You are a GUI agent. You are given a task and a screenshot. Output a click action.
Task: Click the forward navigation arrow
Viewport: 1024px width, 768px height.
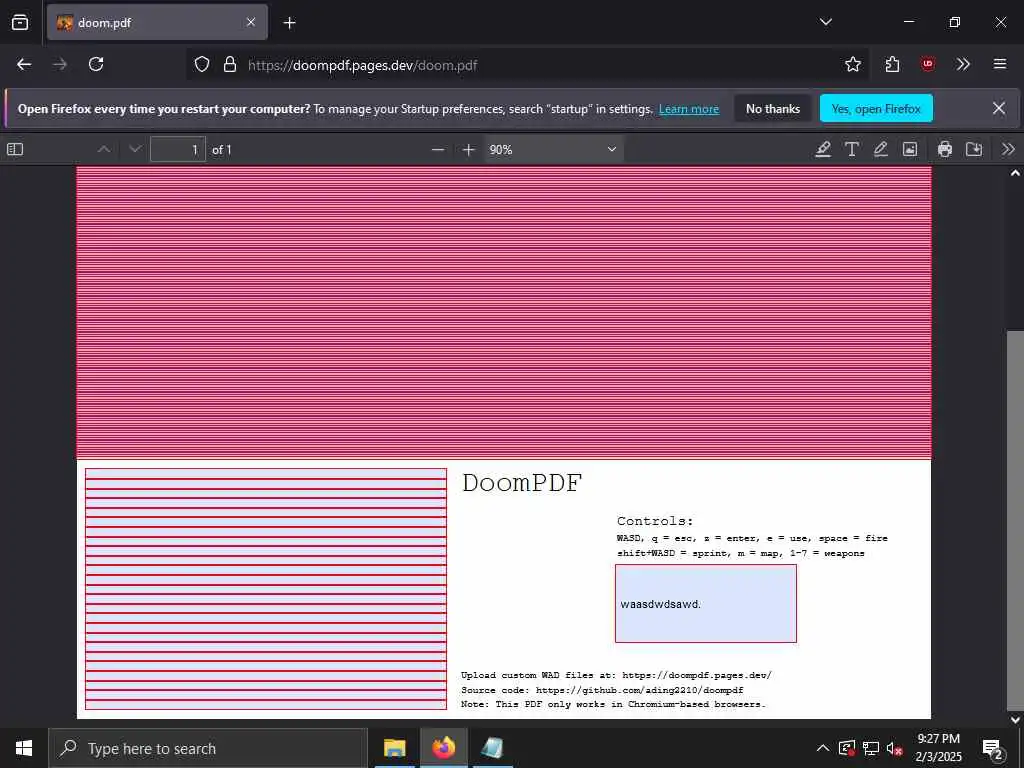[60, 64]
